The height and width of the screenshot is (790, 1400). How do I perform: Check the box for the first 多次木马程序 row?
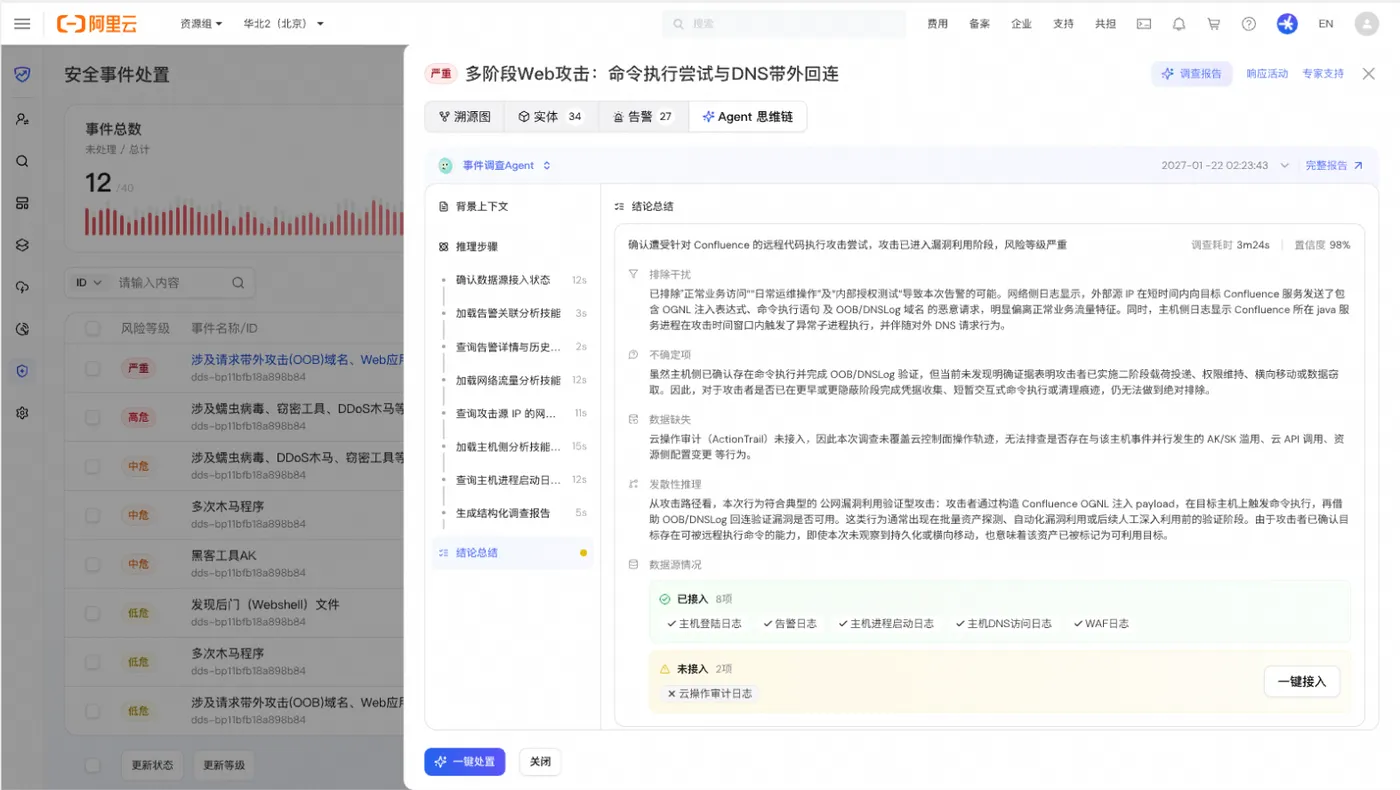93,515
